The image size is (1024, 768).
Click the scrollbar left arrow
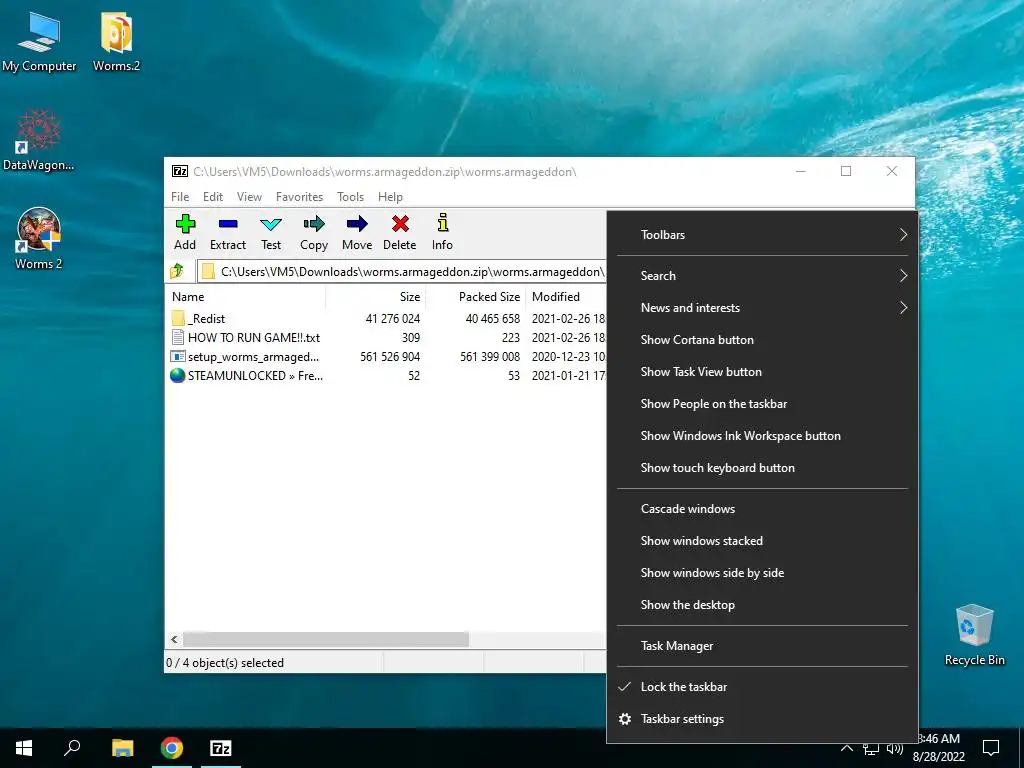click(x=174, y=639)
